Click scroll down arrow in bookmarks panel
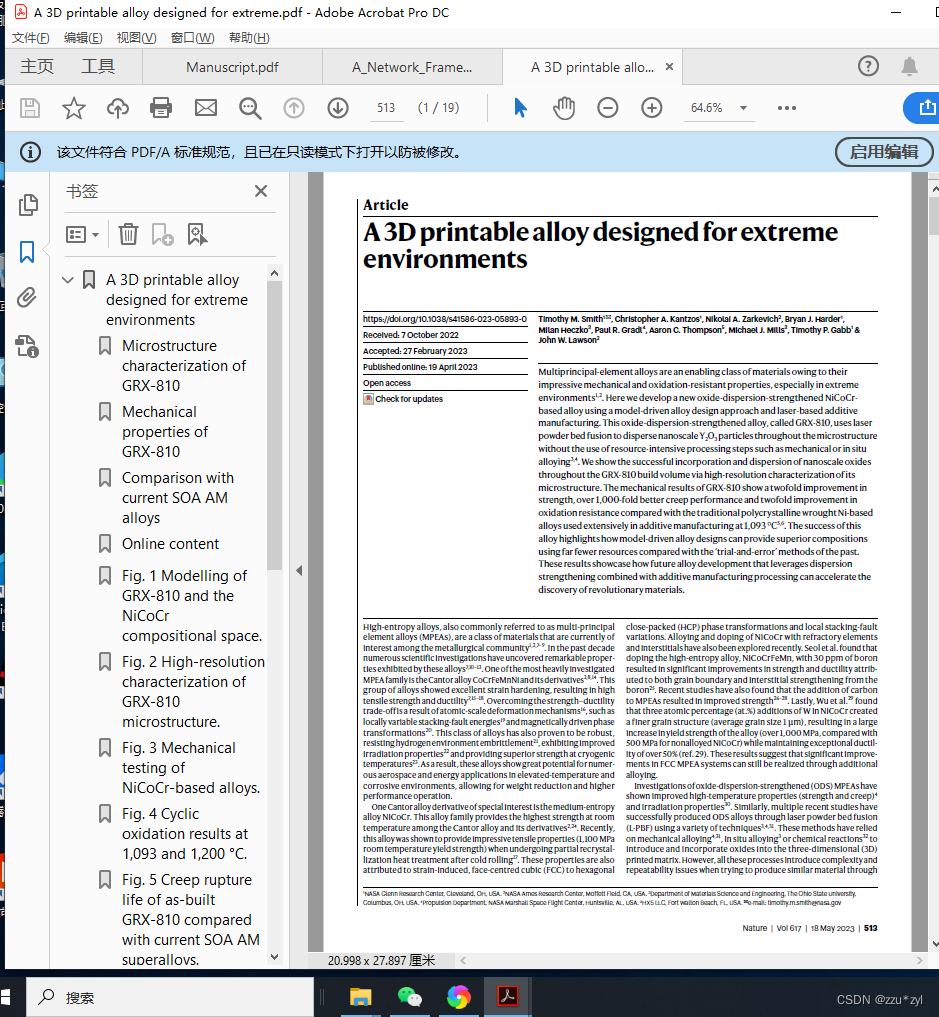 tap(274, 957)
